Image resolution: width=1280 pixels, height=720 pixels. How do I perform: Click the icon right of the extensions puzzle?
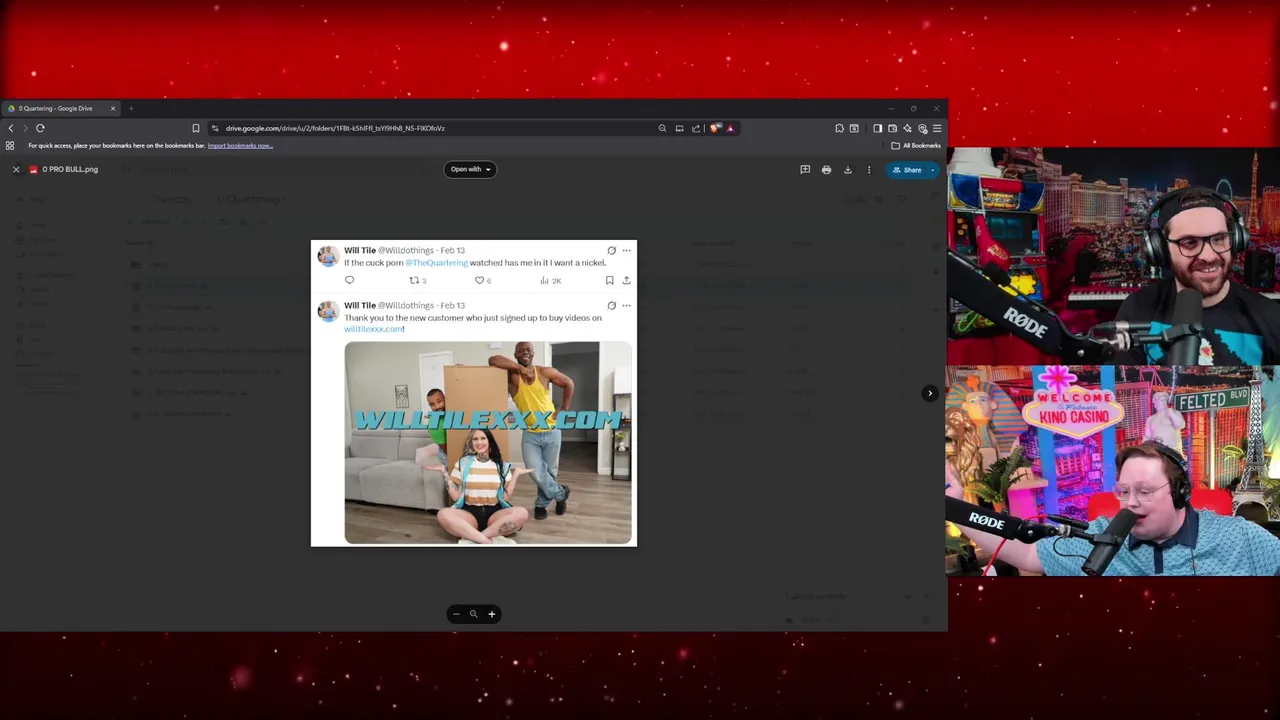click(854, 128)
